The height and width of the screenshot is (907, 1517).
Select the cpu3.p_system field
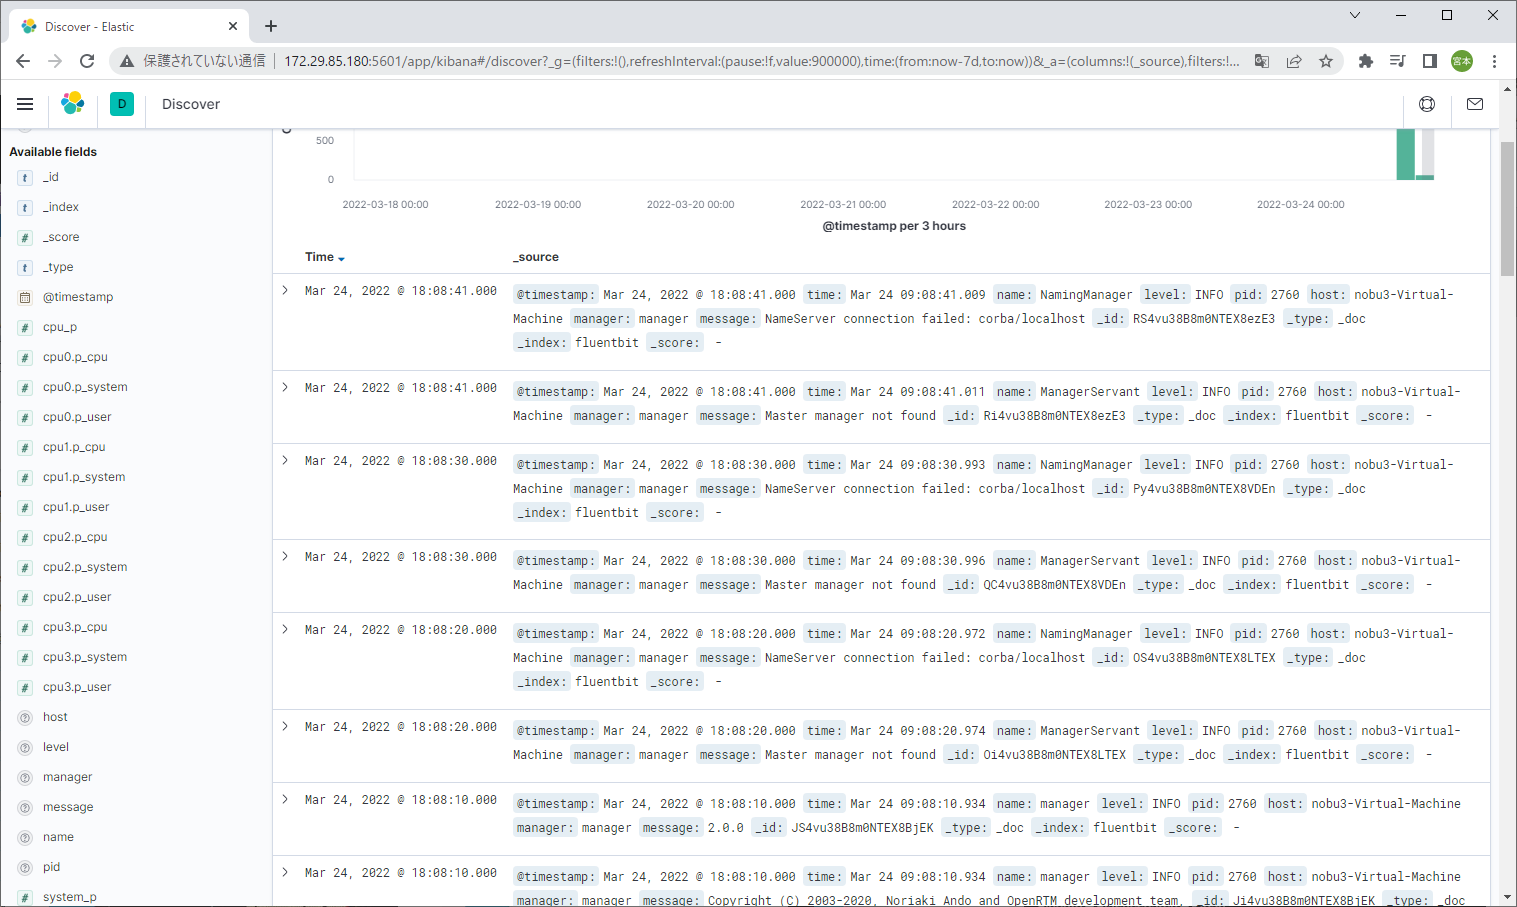click(85, 657)
